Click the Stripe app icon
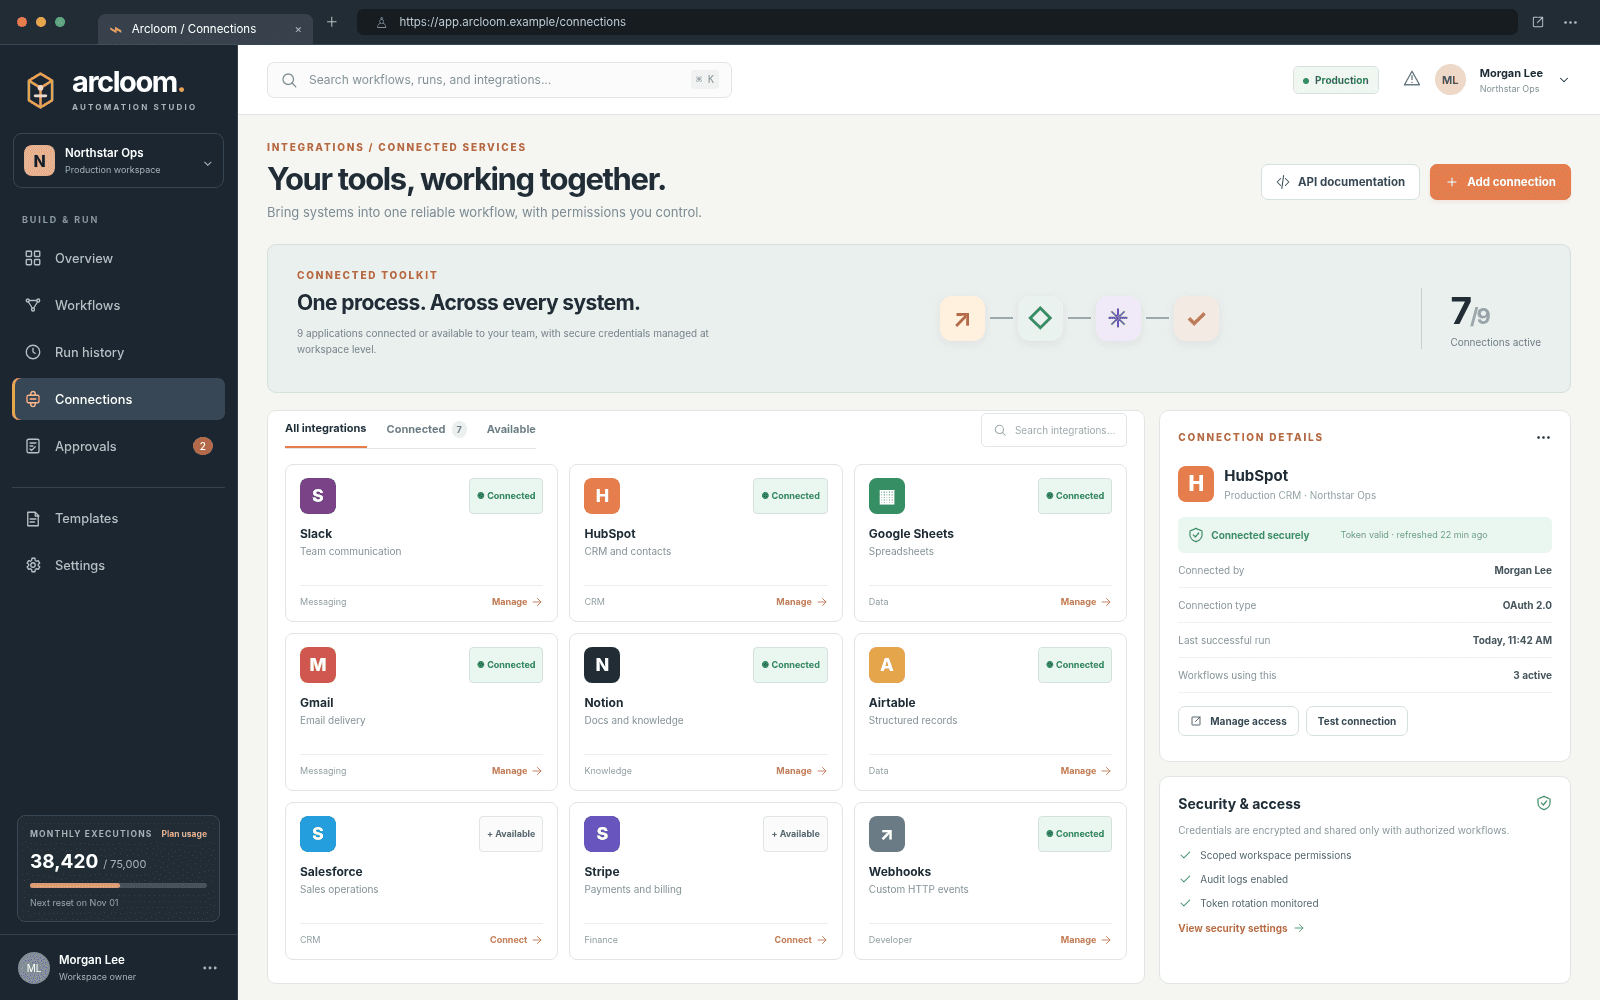 (602, 834)
